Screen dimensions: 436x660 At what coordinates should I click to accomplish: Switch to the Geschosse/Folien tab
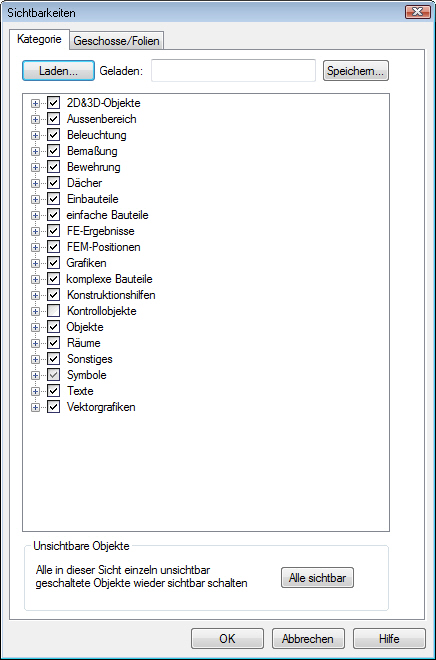117,41
